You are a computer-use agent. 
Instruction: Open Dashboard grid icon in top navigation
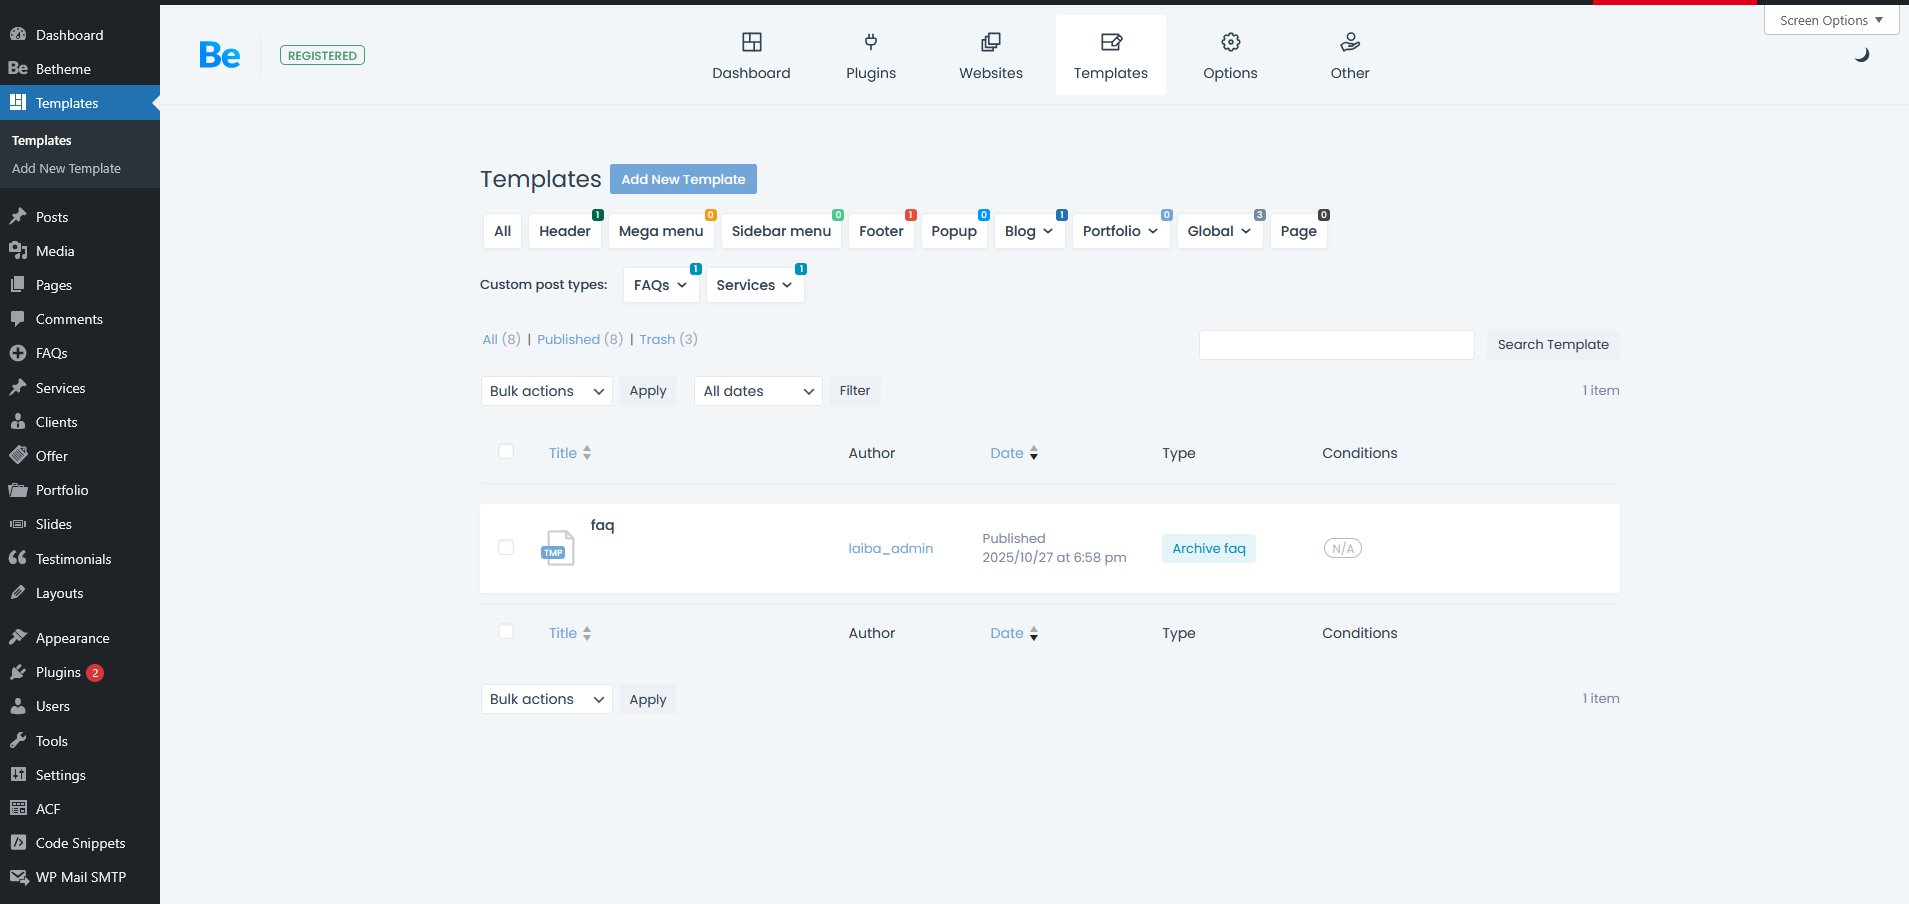point(751,42)
